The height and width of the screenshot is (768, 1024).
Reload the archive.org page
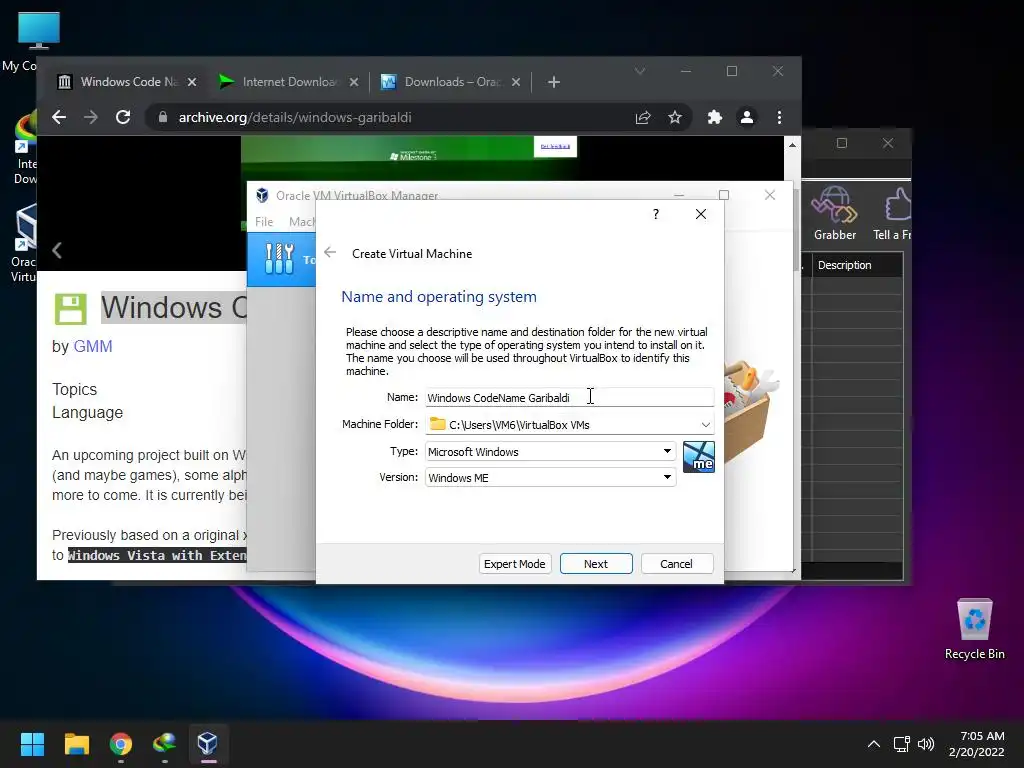click(123, 118)
